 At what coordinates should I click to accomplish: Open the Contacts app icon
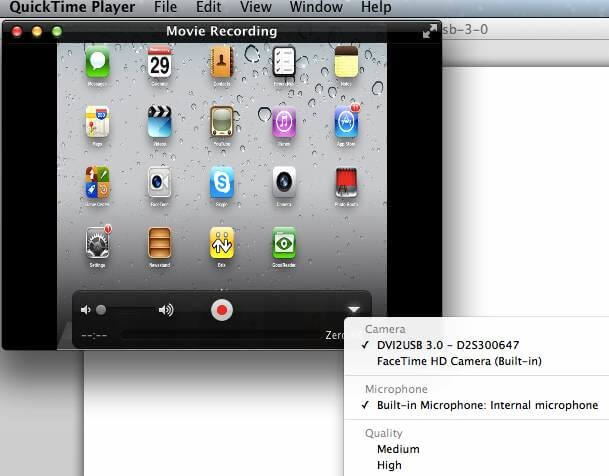[222, 62]
